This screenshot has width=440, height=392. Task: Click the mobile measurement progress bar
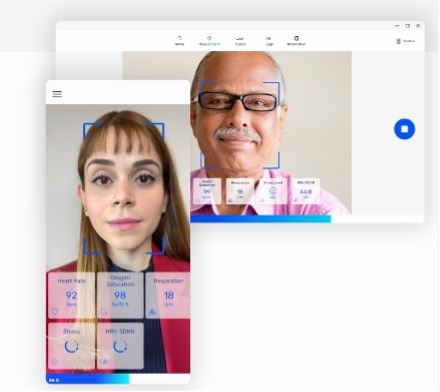tap(118, 379)
